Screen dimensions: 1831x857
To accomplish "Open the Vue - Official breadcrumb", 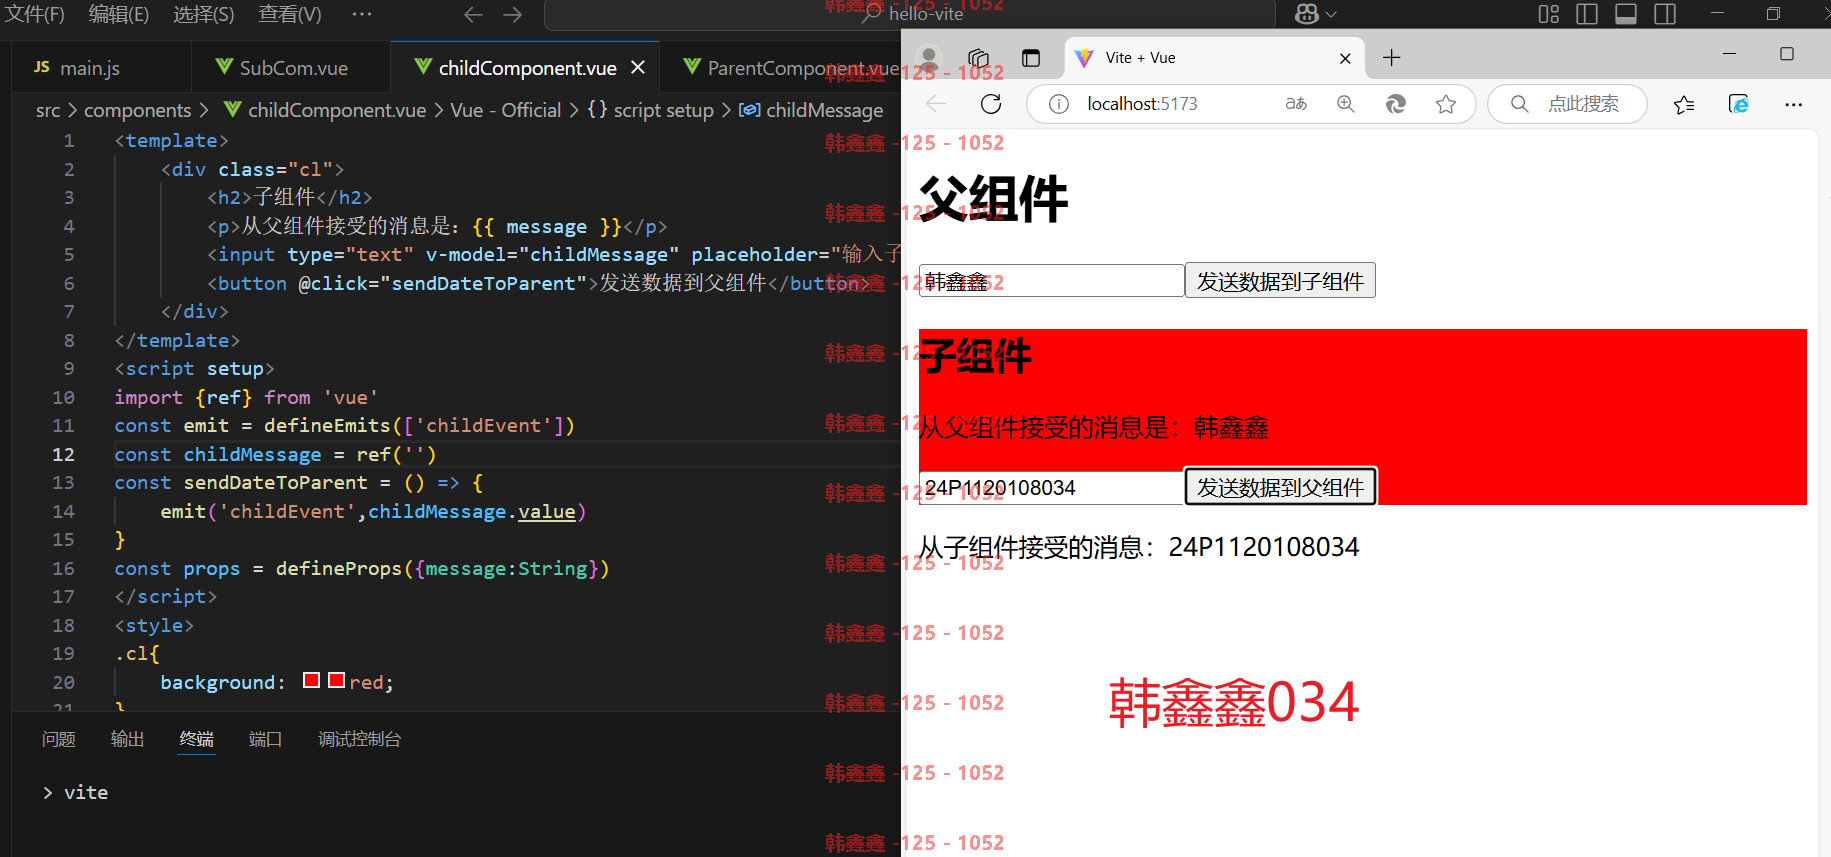I will [506, 110].
